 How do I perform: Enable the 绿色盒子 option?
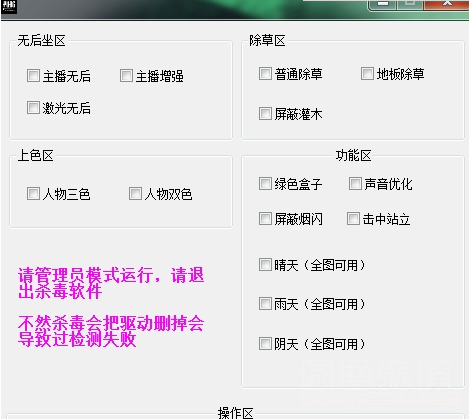[x=265, y=184]
